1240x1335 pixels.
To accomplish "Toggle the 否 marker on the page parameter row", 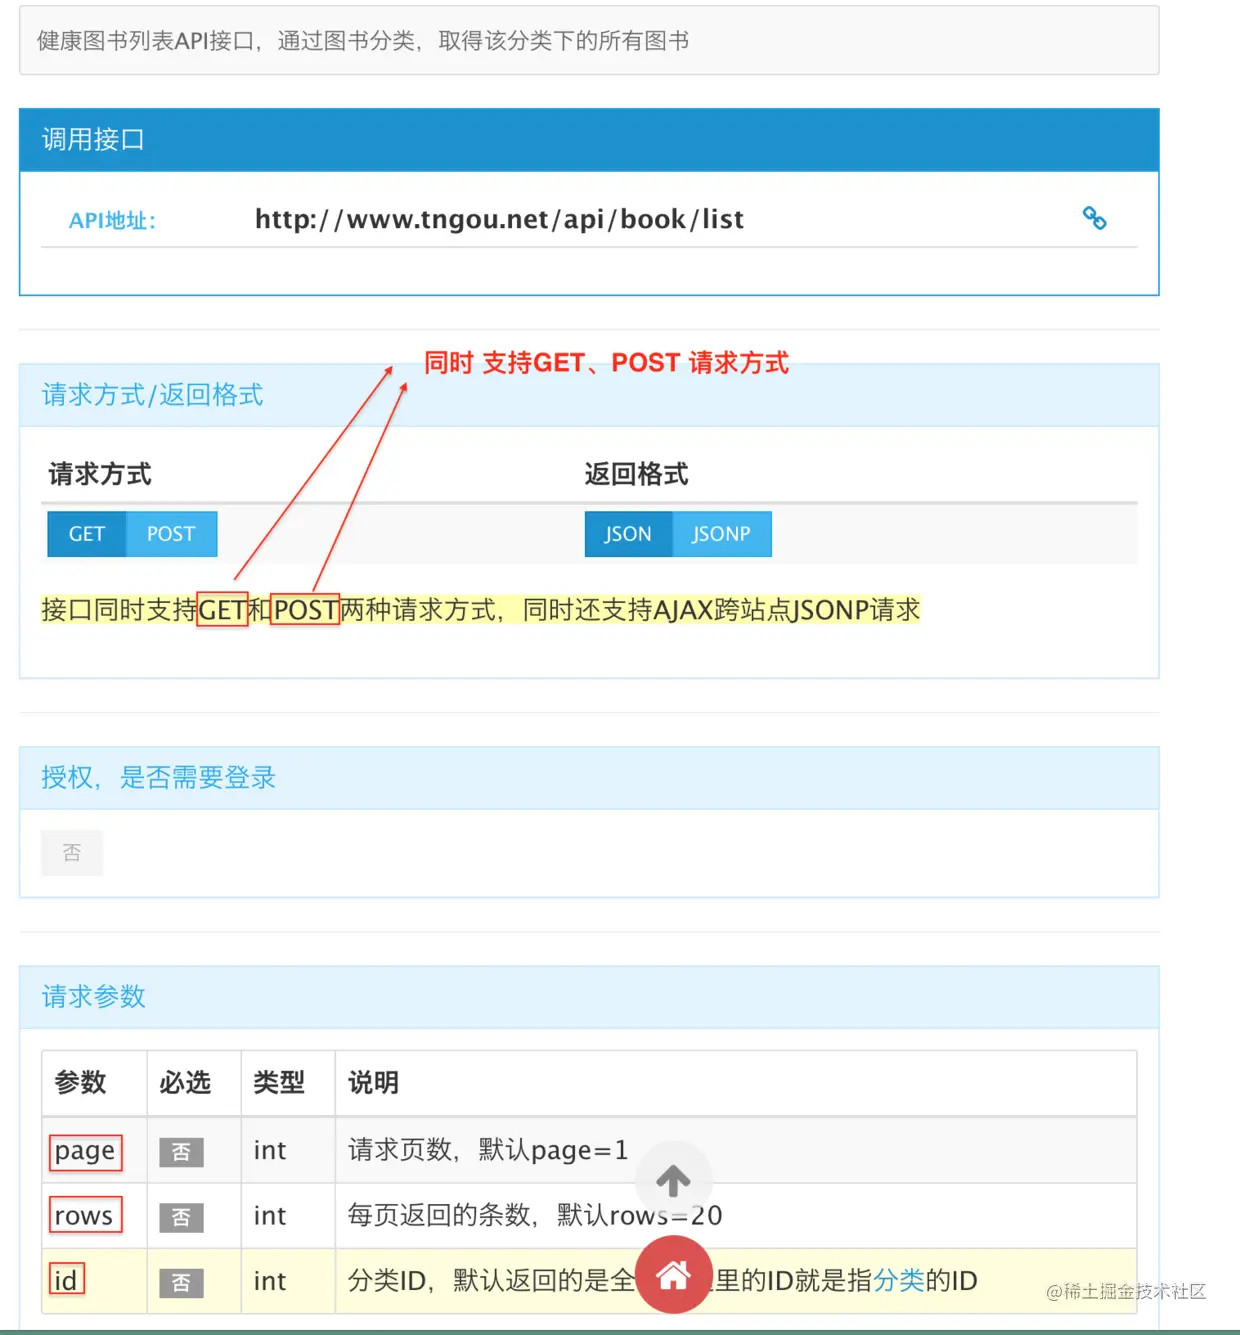I will [x=181, y=1152].
